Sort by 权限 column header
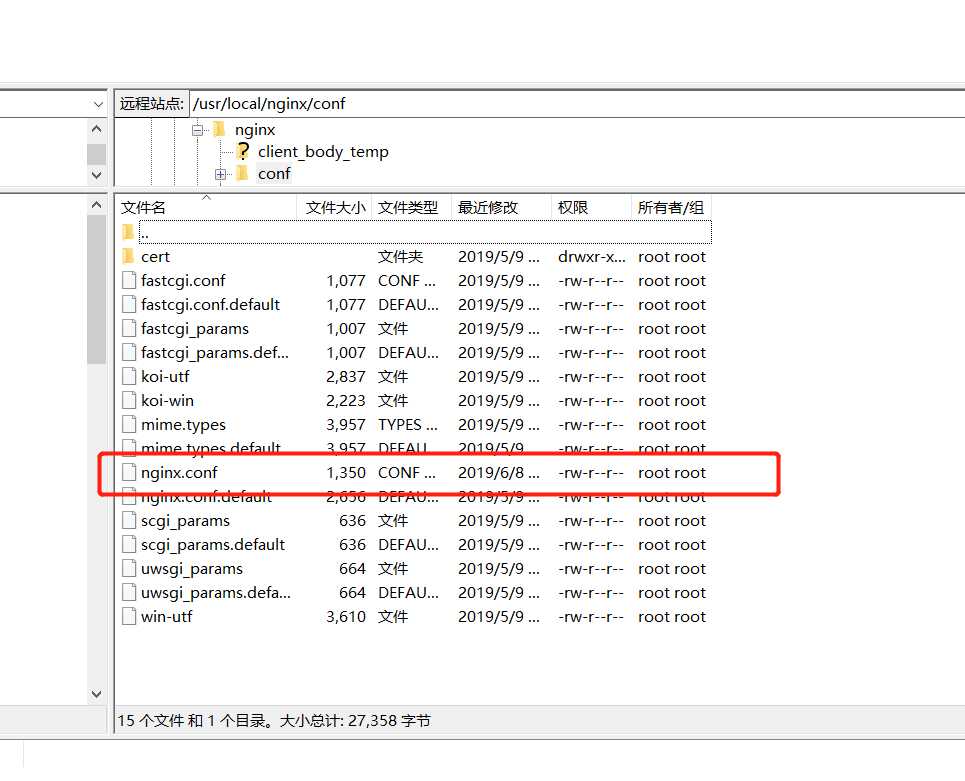This screenshot has width=965, height=781. pos(591,207)
